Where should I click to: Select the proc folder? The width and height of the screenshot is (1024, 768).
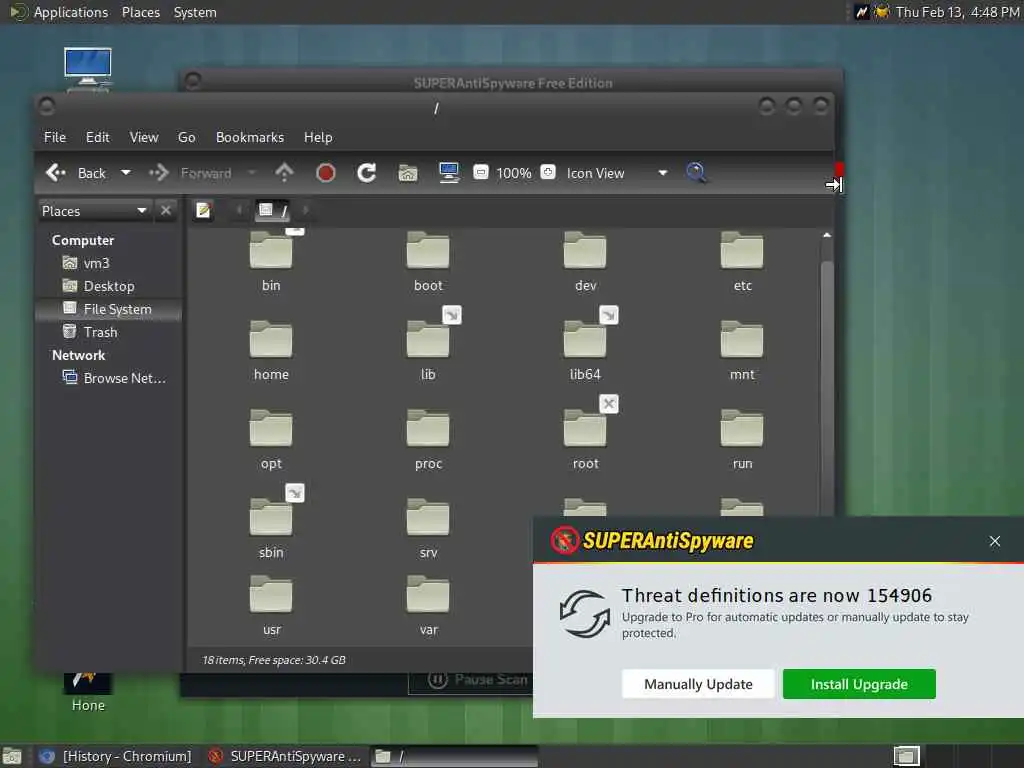coord(428,440)
